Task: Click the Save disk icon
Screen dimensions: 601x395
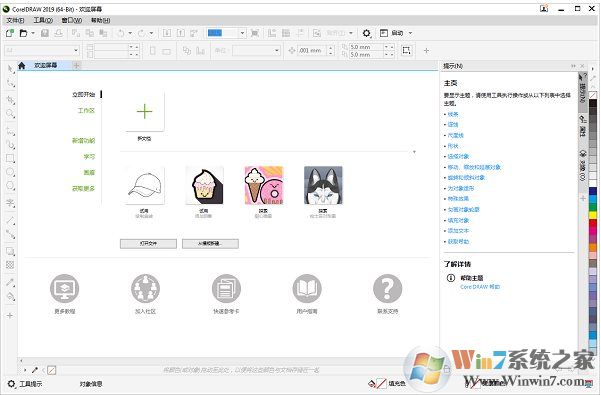Action: tap(45, 33)
